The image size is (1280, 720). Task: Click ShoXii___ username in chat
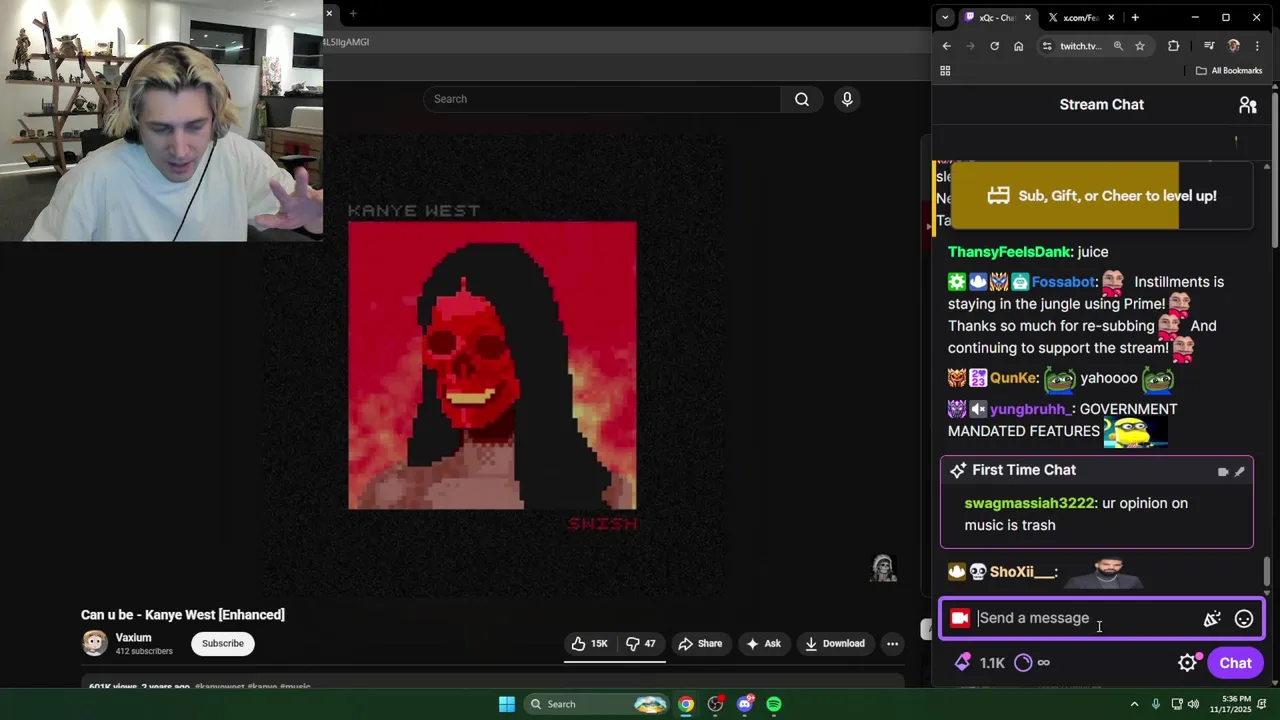point(1022,572)
